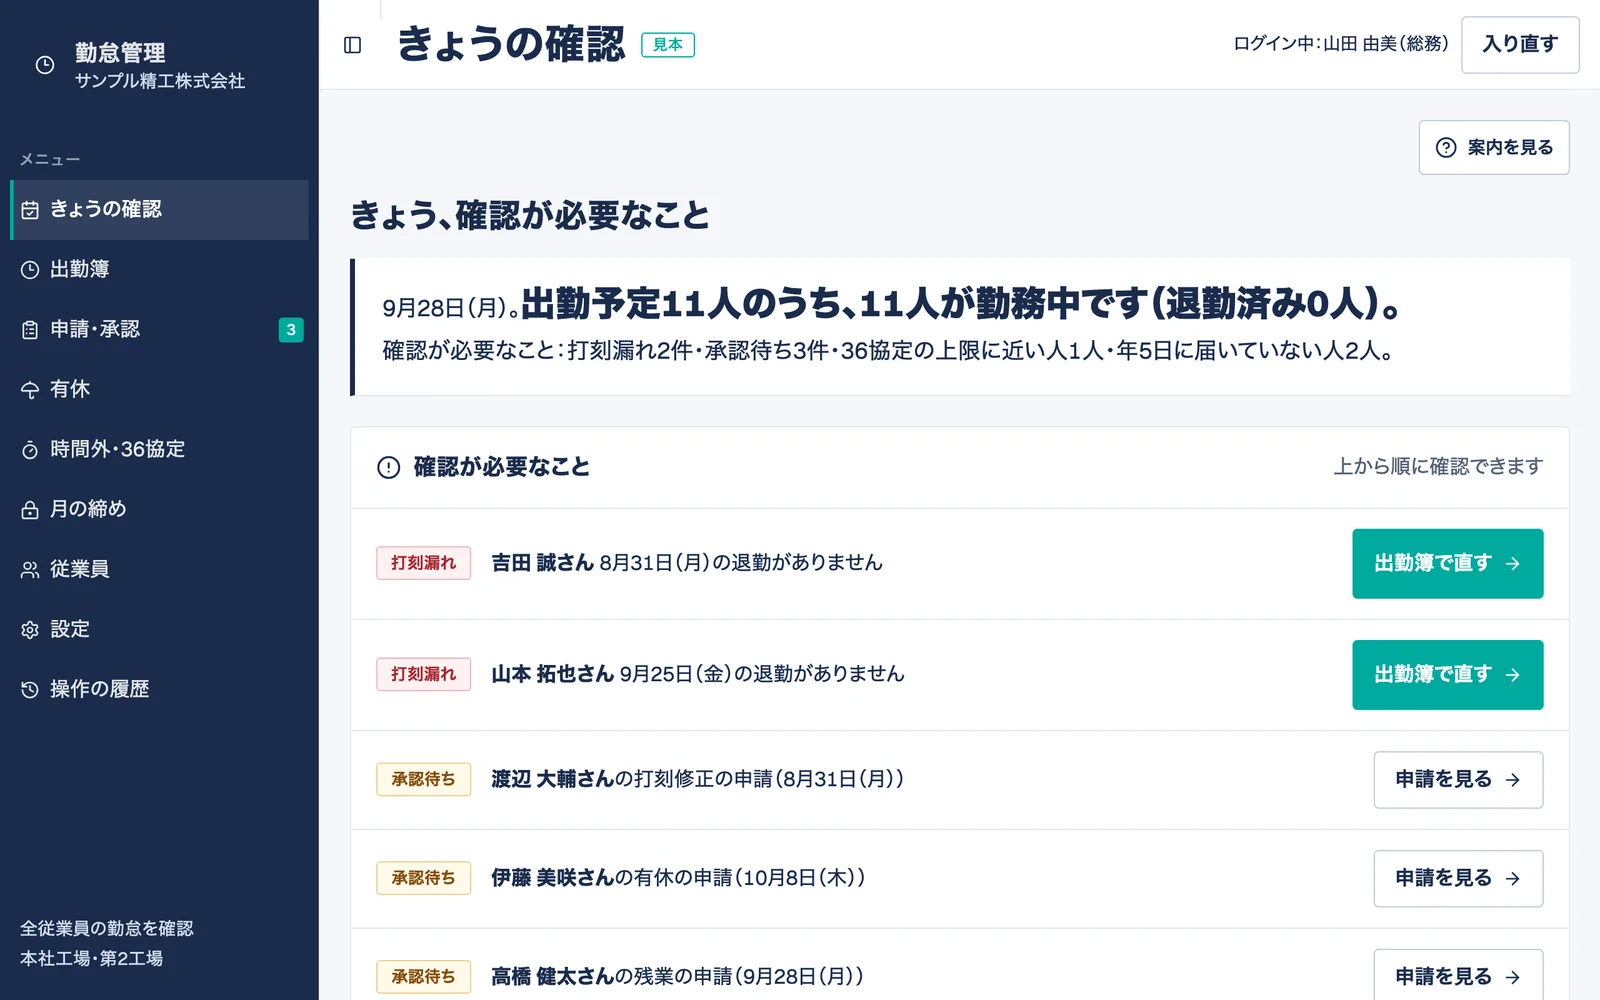Image resolution: width=1600 pixels, height=1000 pixels.
Task: Click the umbrella icon of 有休
Action: [x=30, y=390]
